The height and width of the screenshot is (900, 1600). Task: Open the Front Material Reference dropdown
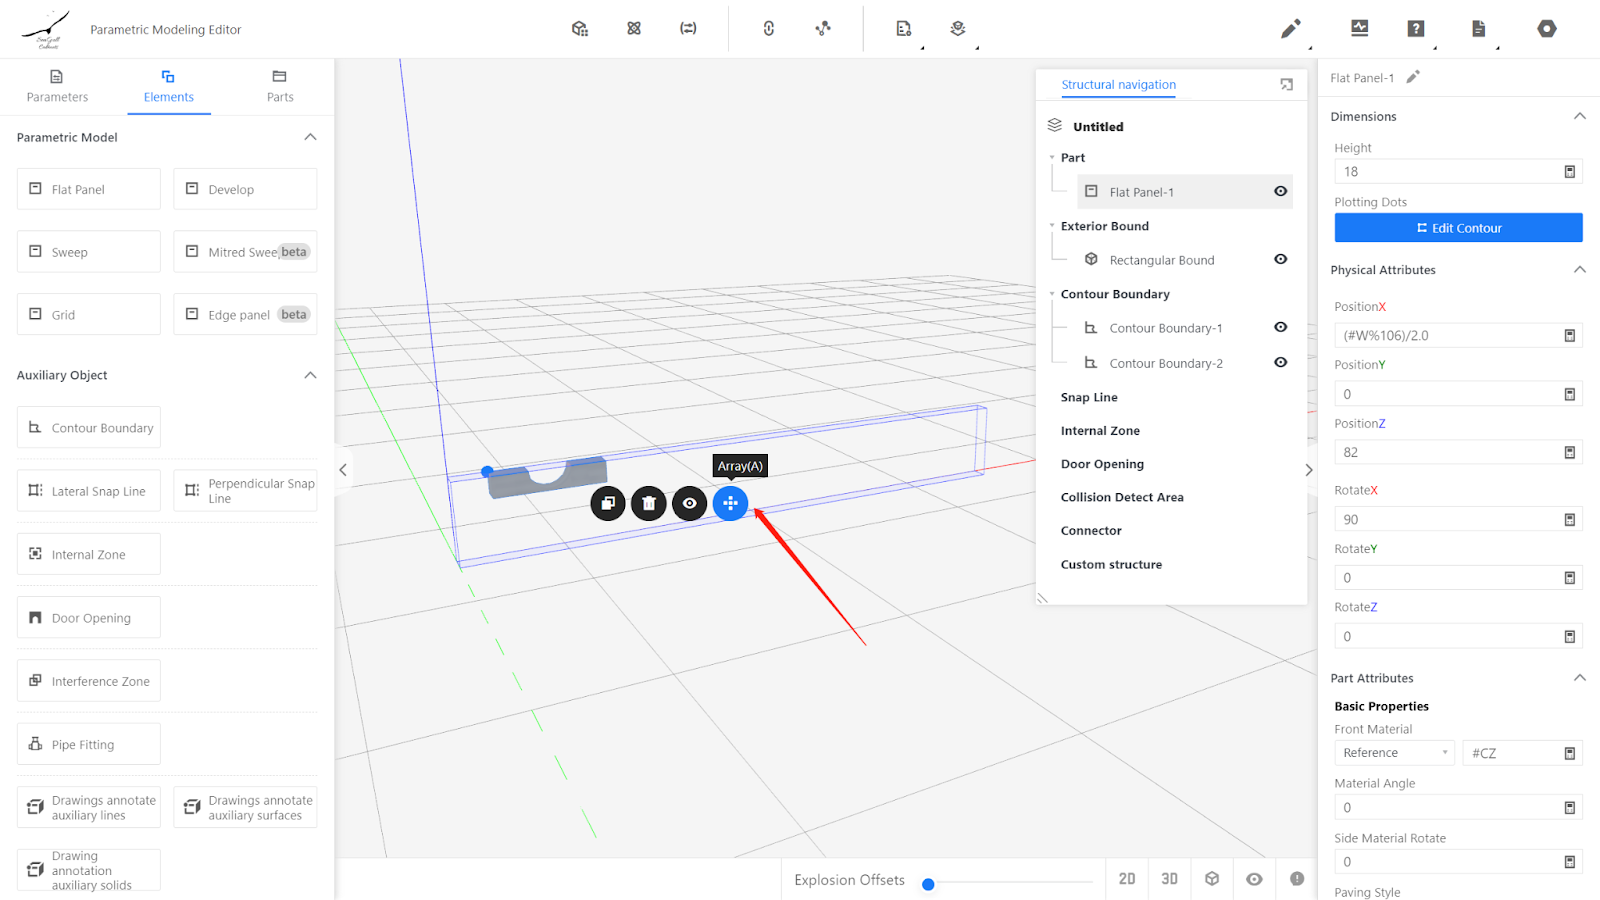coord(1395,753)
